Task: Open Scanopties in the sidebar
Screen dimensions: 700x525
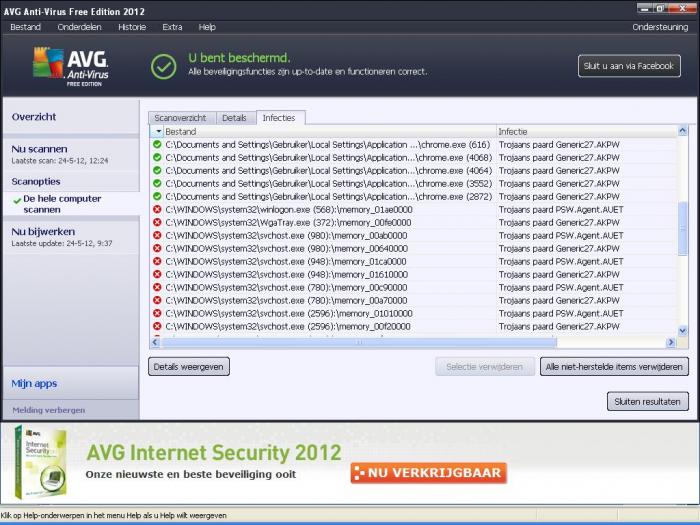Action: pos(36,182)
